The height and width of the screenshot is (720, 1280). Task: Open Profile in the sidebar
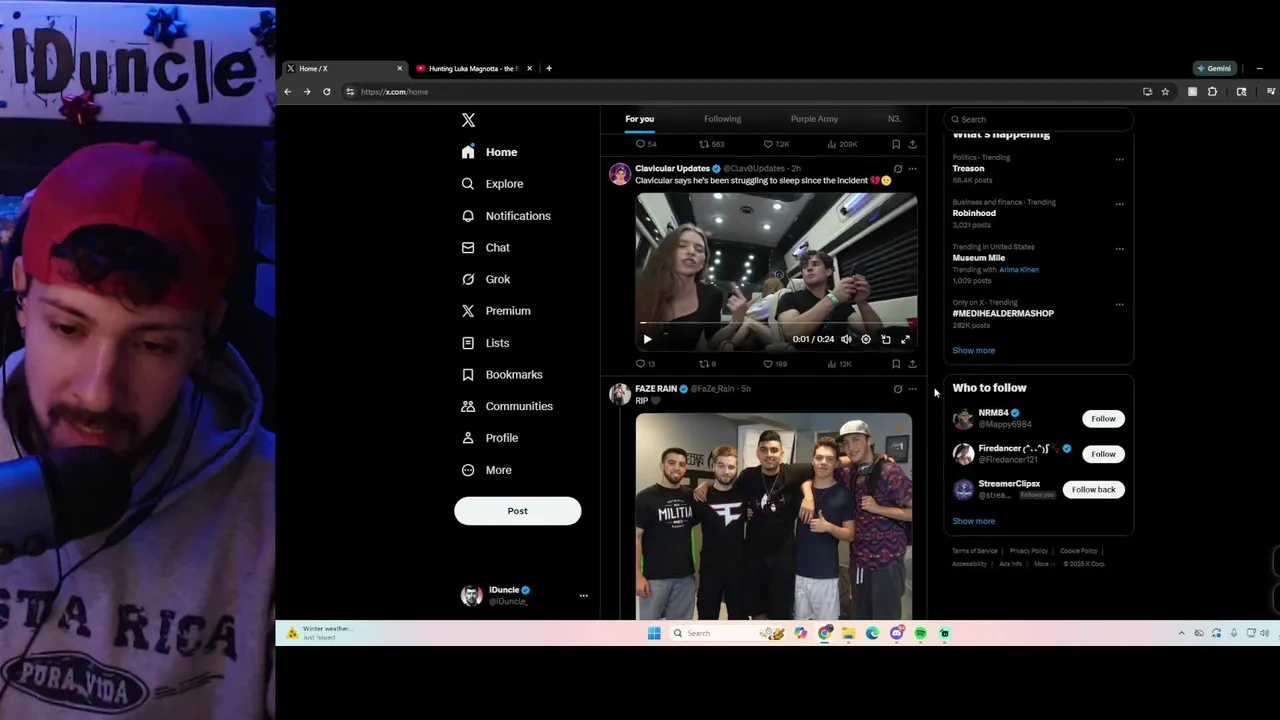489,438
